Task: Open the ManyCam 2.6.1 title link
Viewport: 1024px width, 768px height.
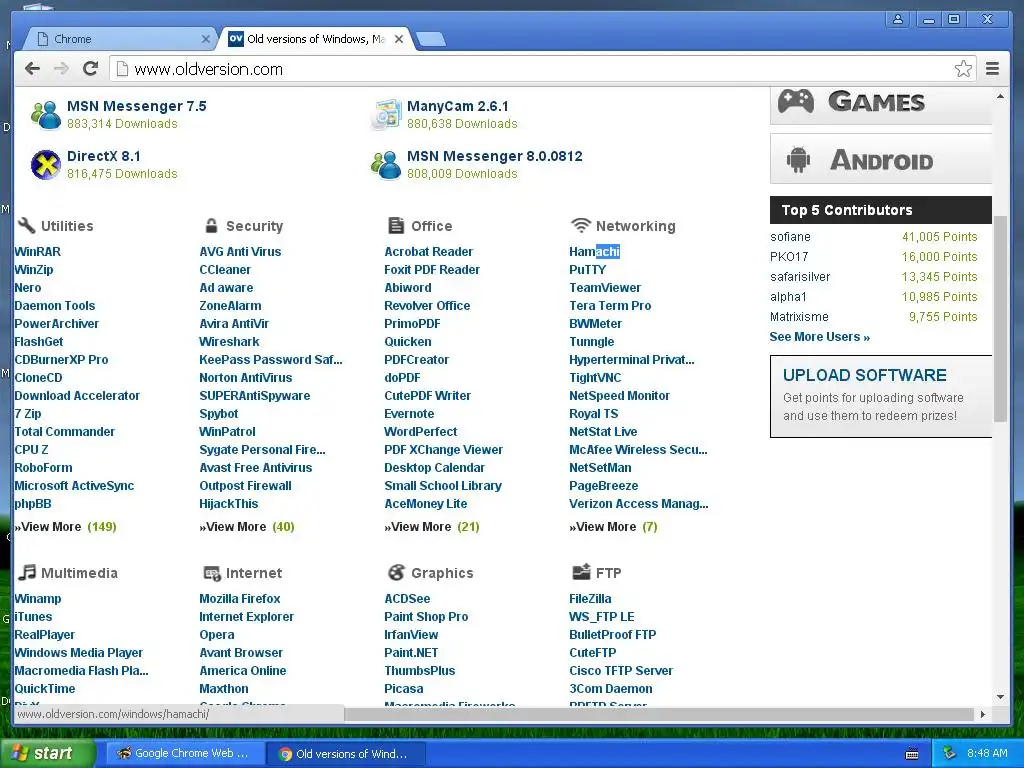Action: (x=458, y=106)
